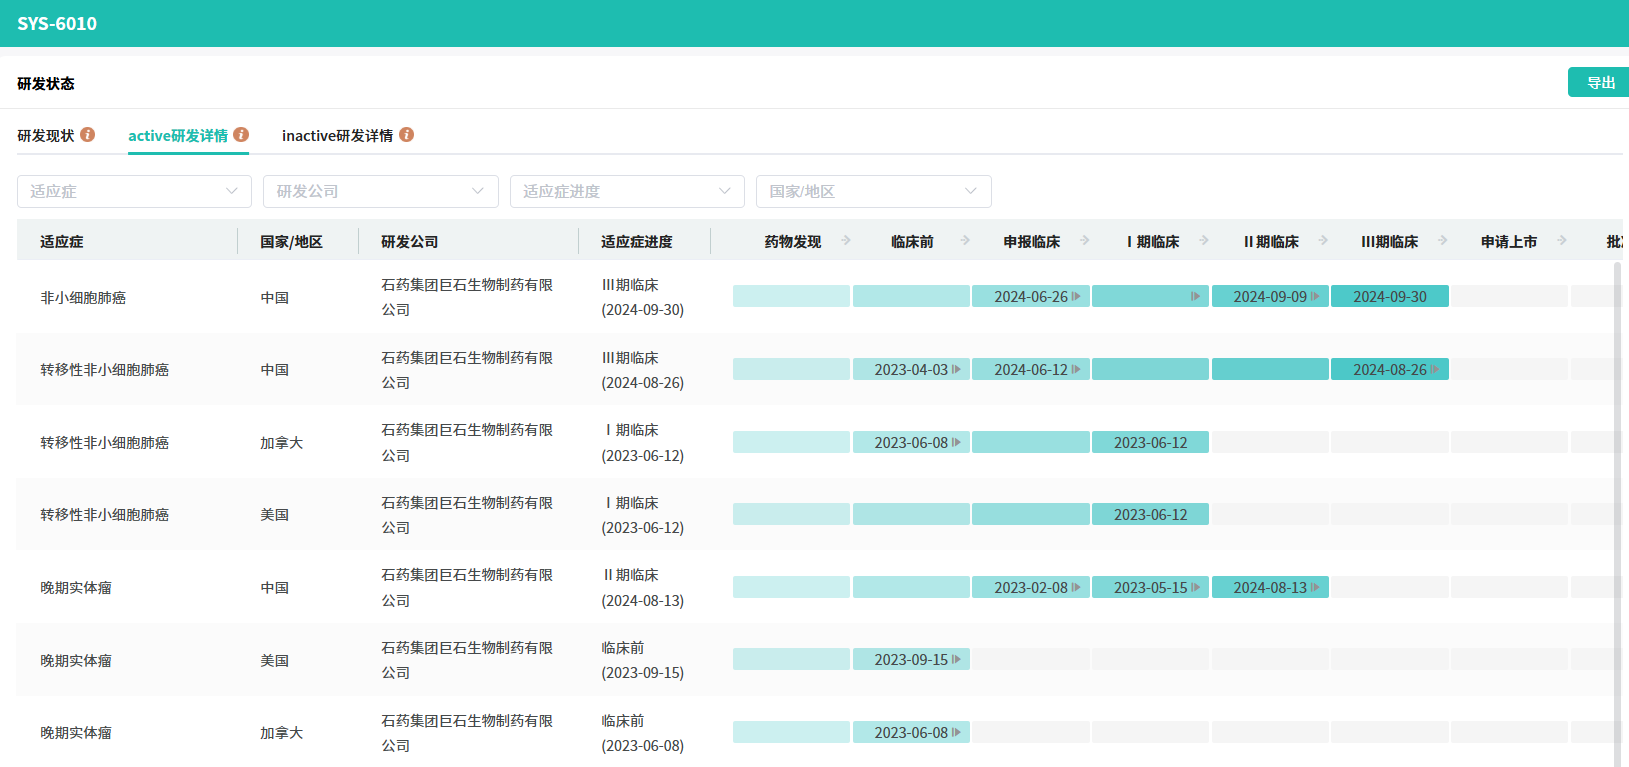This screenshot has width=1629, height=767.
Task: Click arrow icon next to 2024-08-13 date
Action: tap(1315, 588)
